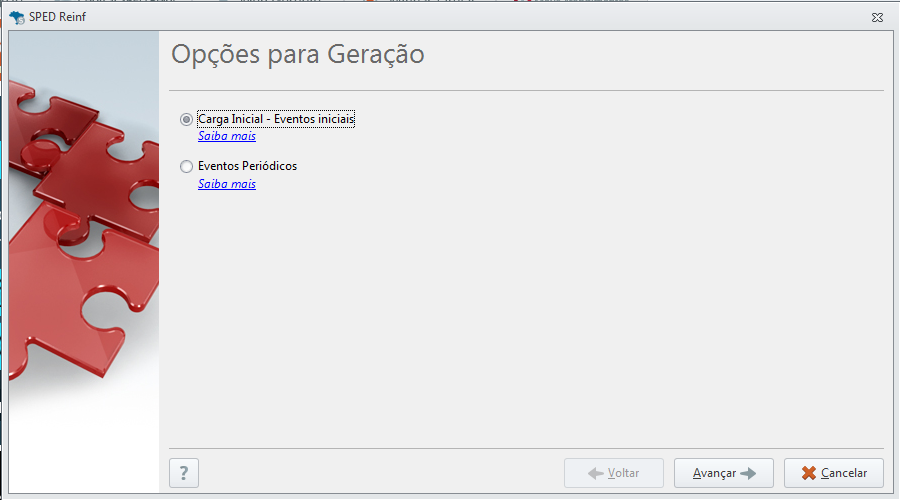Close the SPED Reinf dialog window

click(x=877, y=17)
